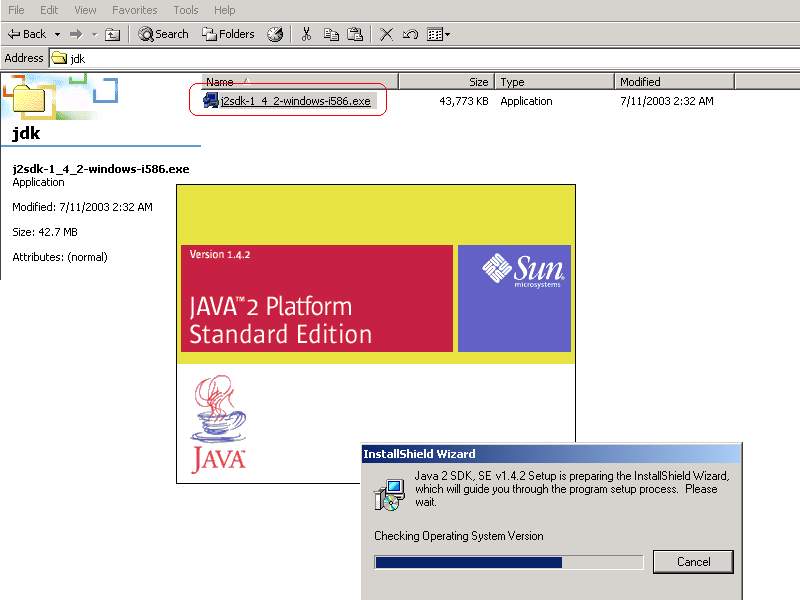Click the Delete X icon

click(x=386, y=34)
